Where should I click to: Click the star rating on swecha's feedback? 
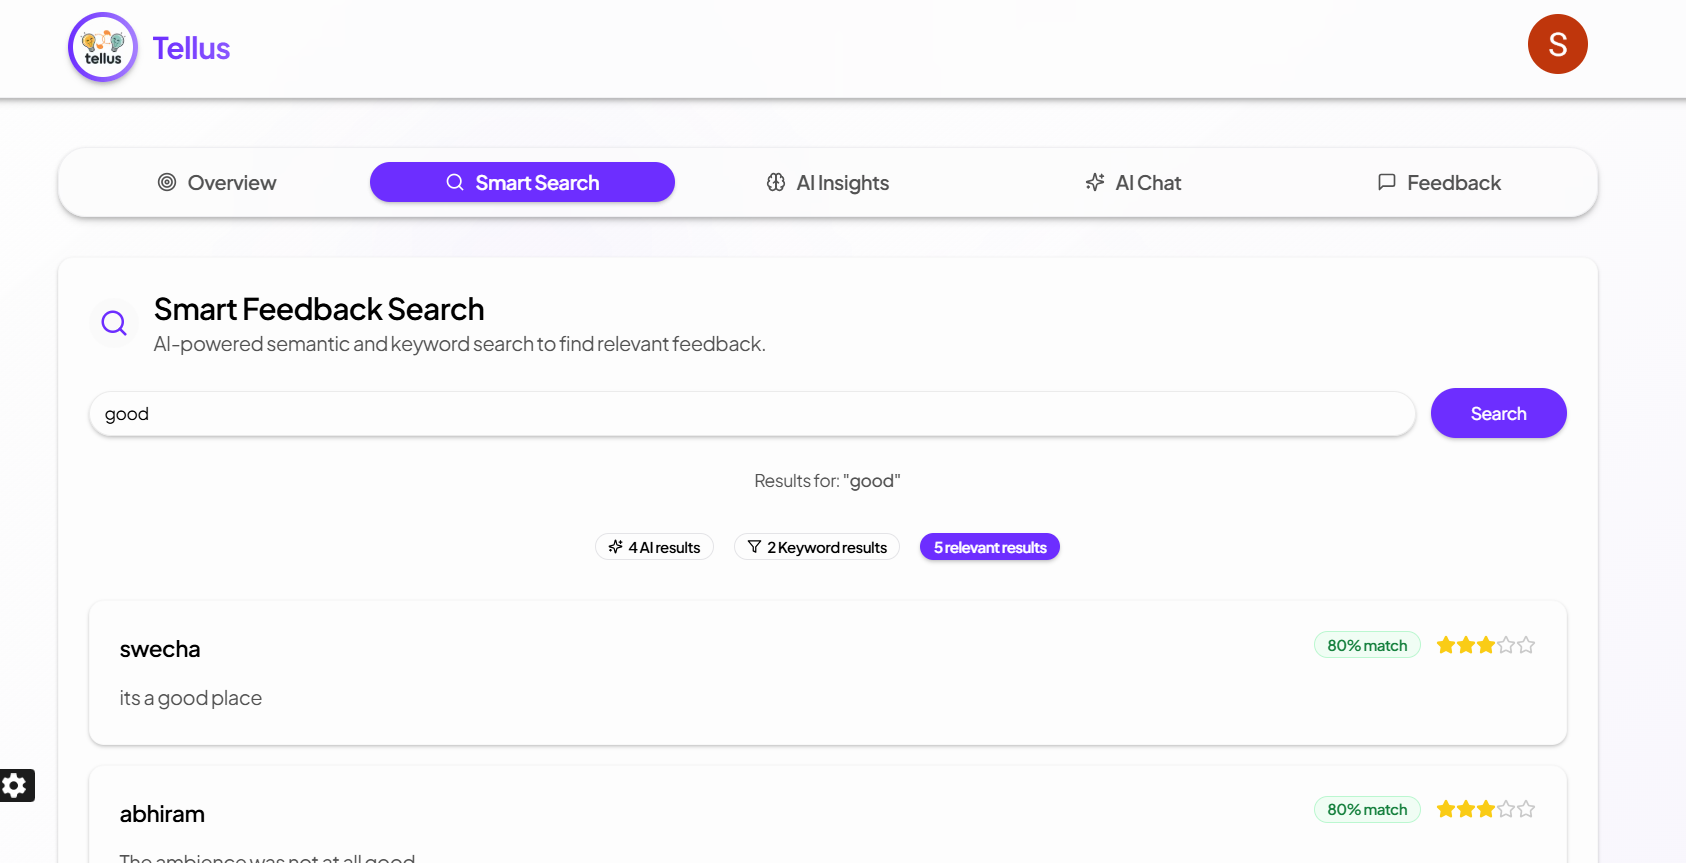click(1485, 646)
